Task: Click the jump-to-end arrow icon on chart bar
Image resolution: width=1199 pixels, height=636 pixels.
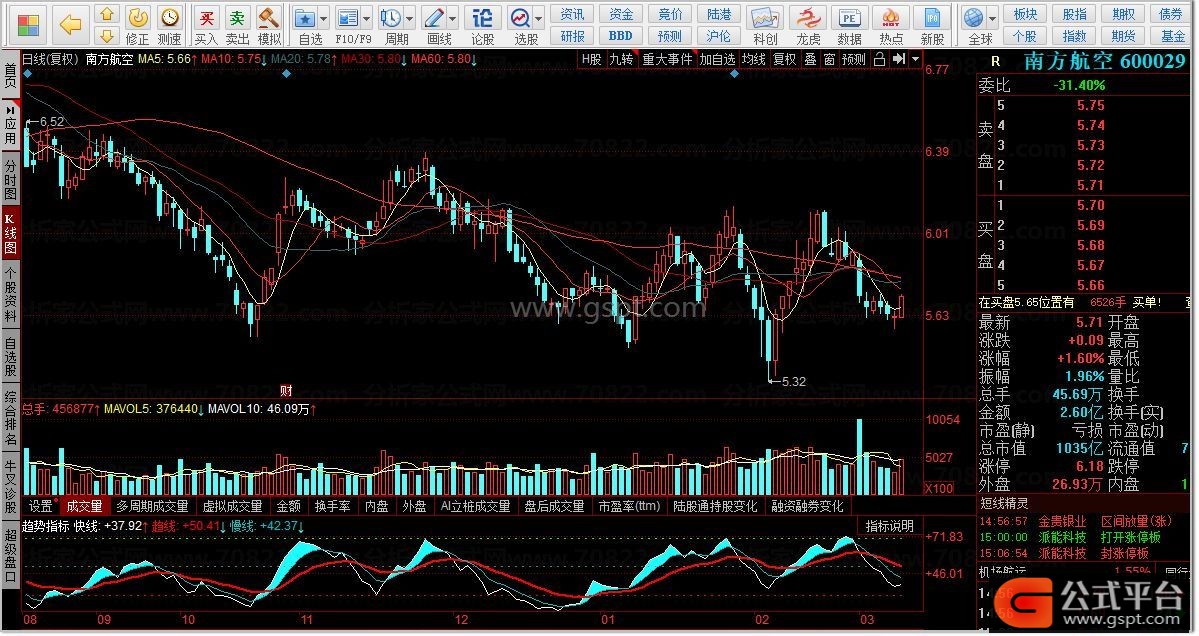Action: pyautogui.click(x=898, y=60)
